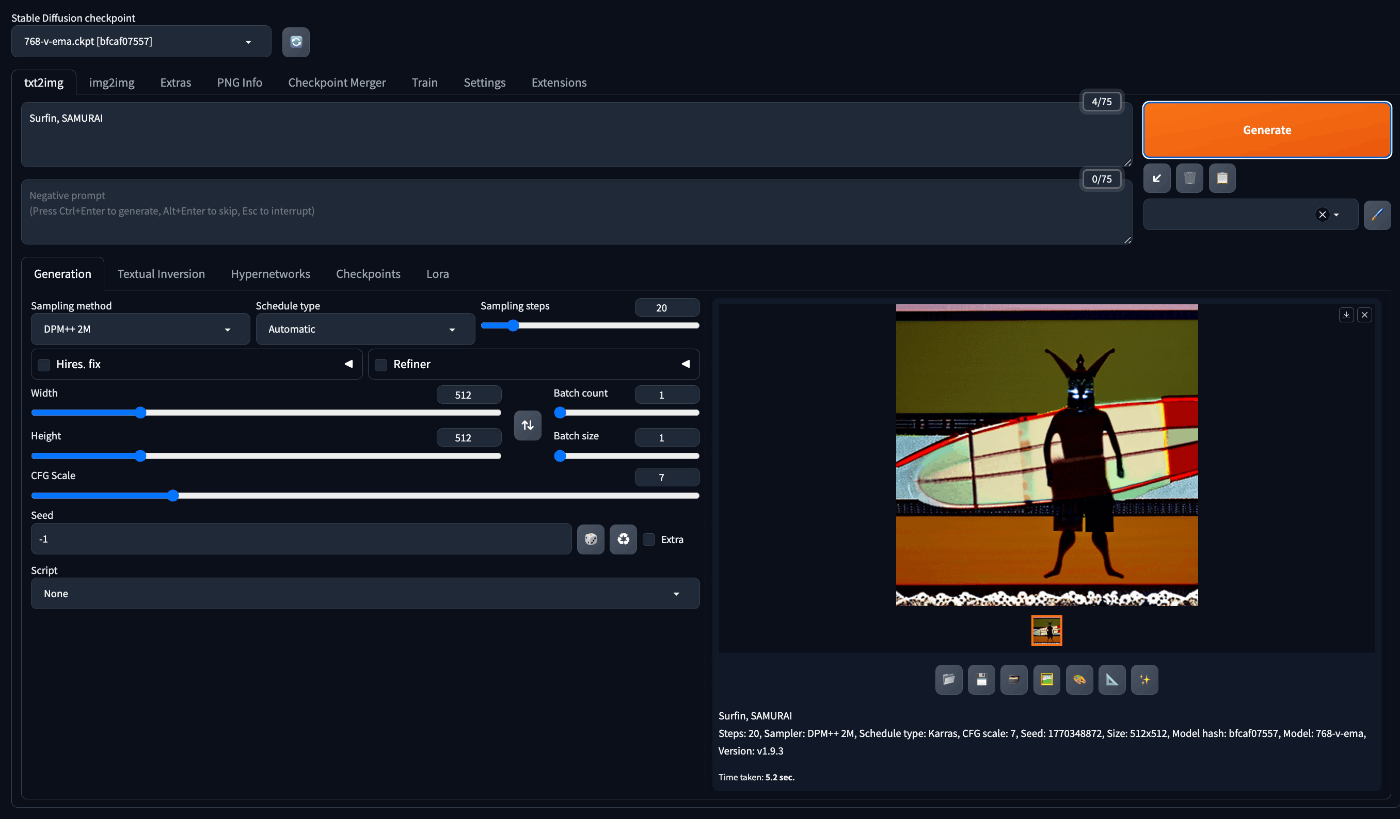Click the Batch count slider
Screen dimensions: 1400x819
pos(627,412)
